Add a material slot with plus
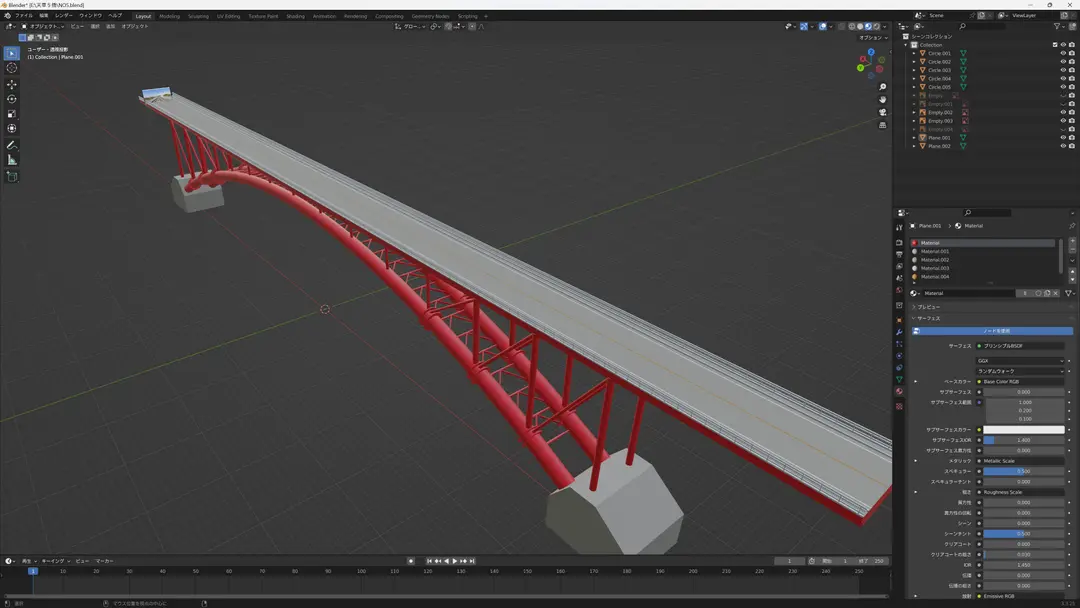 (x=1072, y=242)
